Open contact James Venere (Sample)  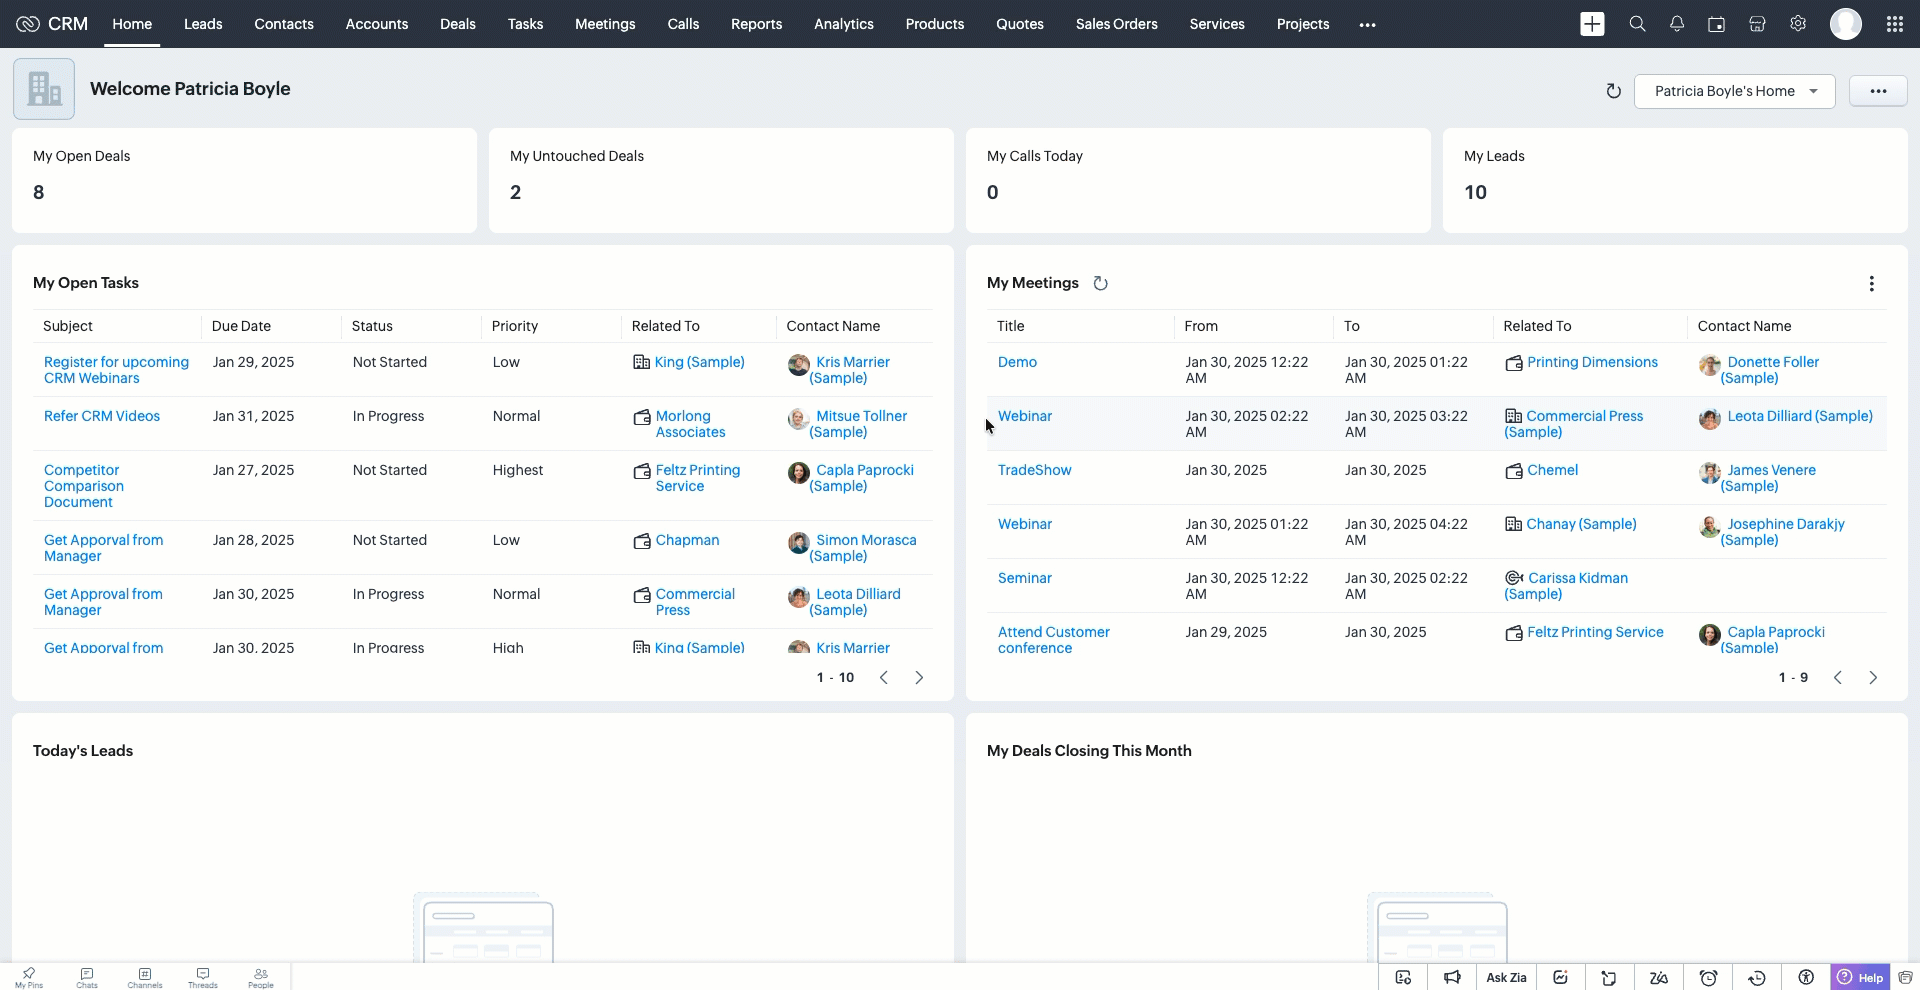click(x=1769, y=478)
